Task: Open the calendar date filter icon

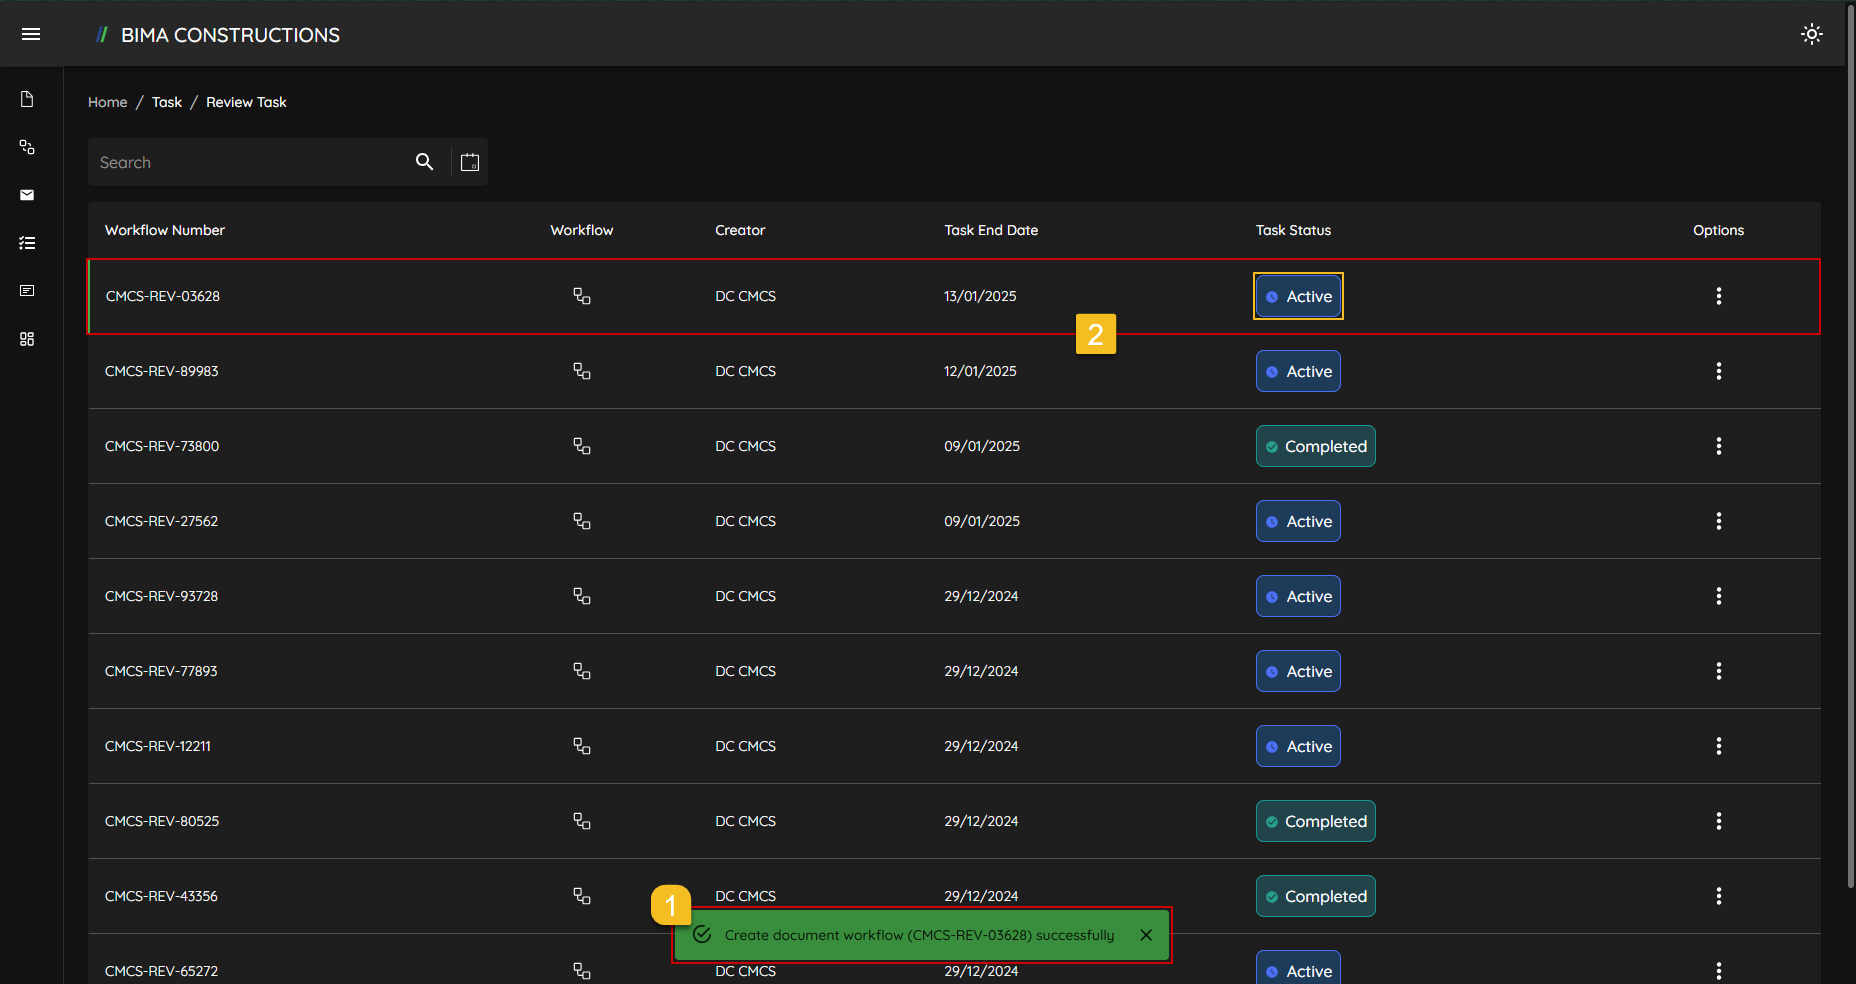Action: 469,161
